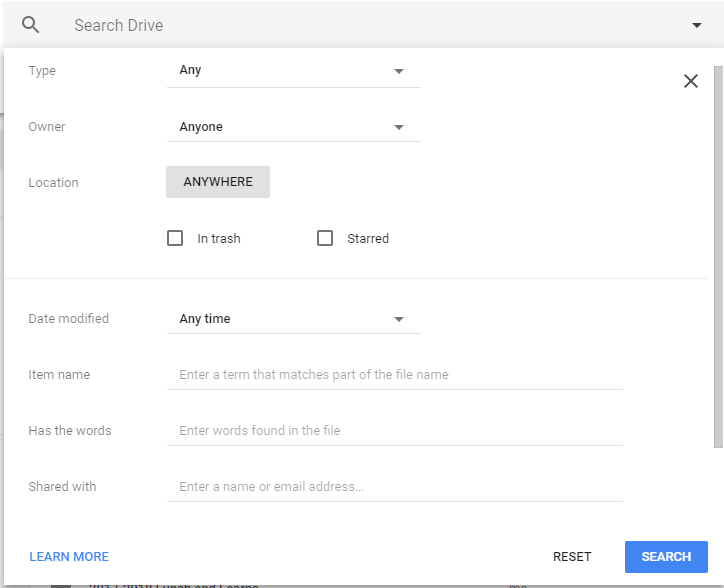Tick the Starred checkbox
724x588 pixels.
pos(325,238)
